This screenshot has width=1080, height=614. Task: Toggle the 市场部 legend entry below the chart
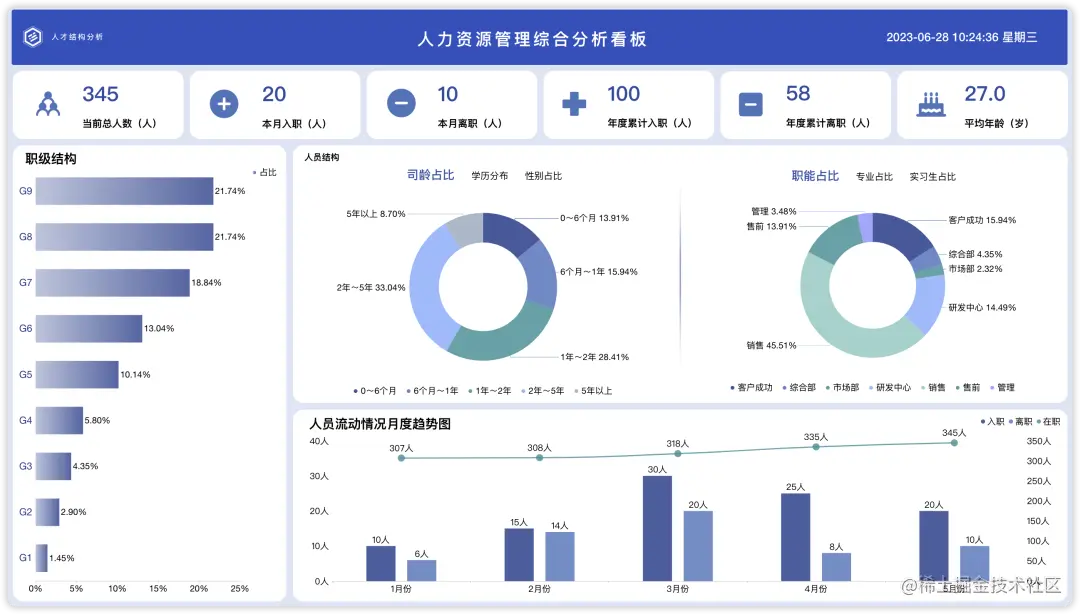[x=842, y=387]
